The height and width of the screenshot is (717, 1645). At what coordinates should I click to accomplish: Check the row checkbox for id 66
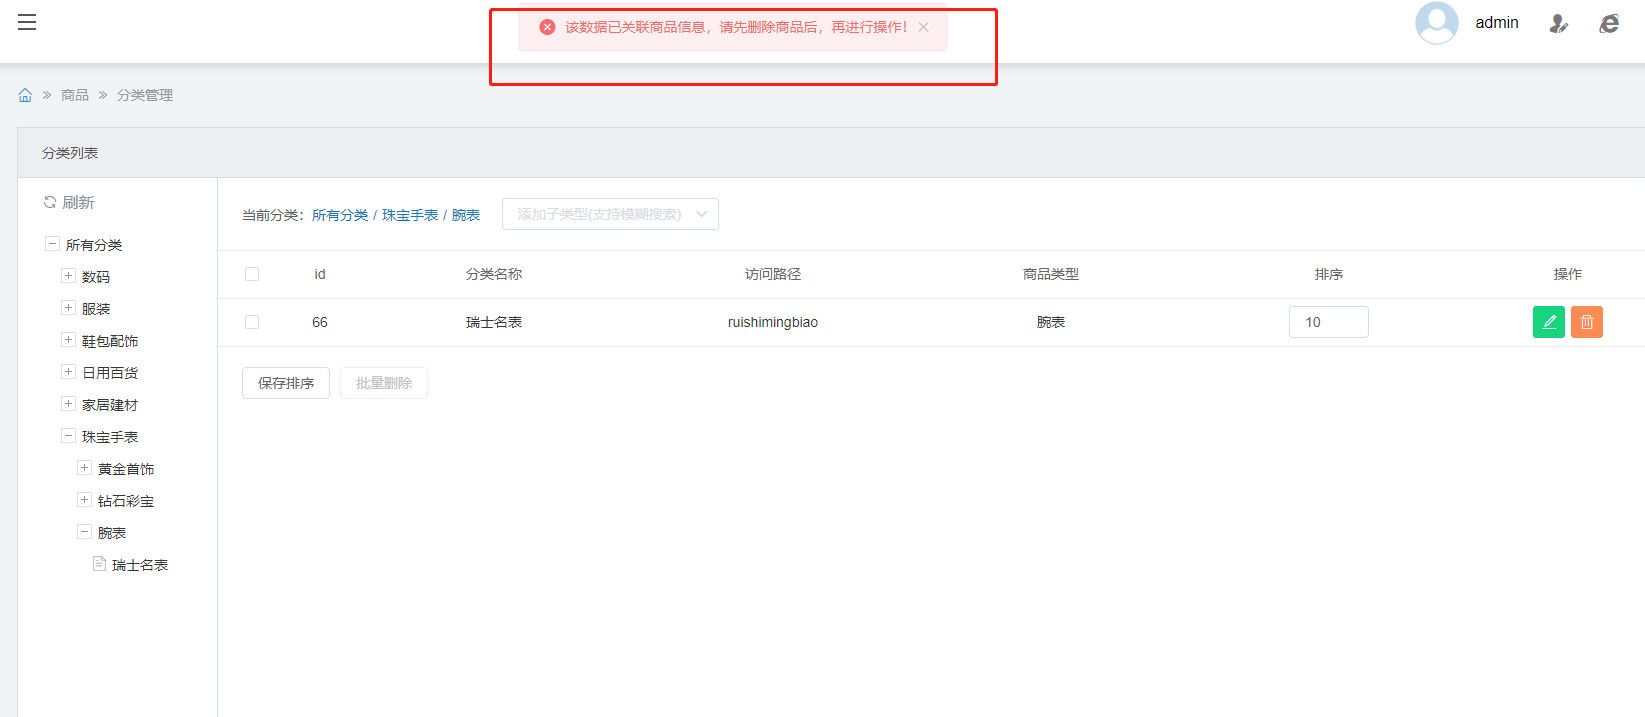(x=252, y=322)
